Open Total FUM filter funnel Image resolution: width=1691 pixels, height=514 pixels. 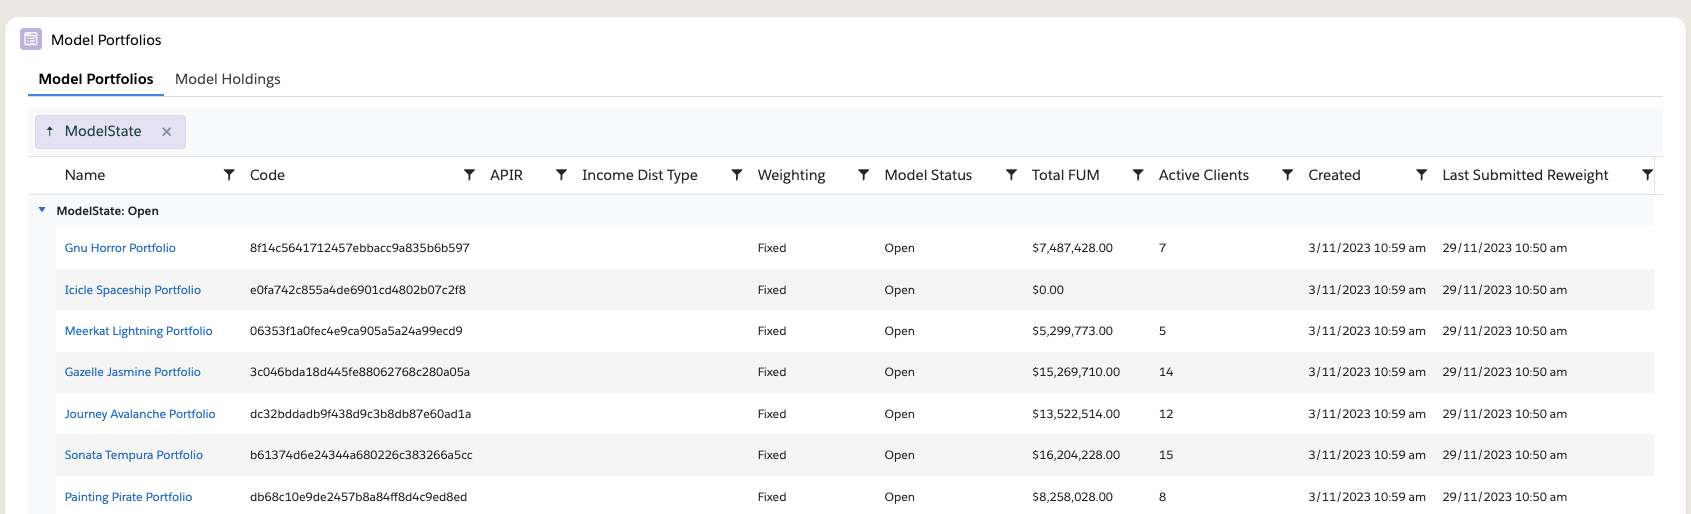pos(1138,175)
